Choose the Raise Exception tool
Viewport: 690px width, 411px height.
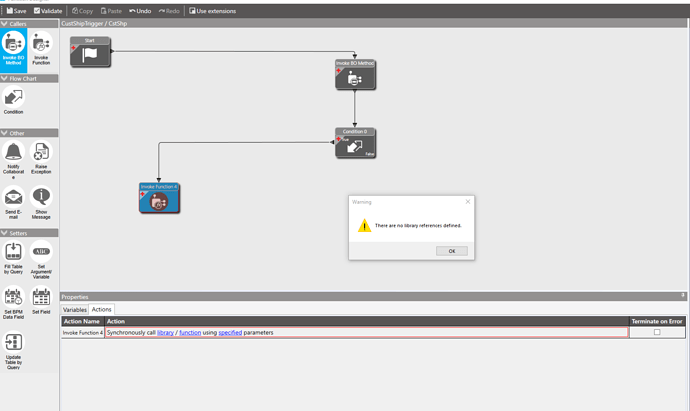[41, 158]
